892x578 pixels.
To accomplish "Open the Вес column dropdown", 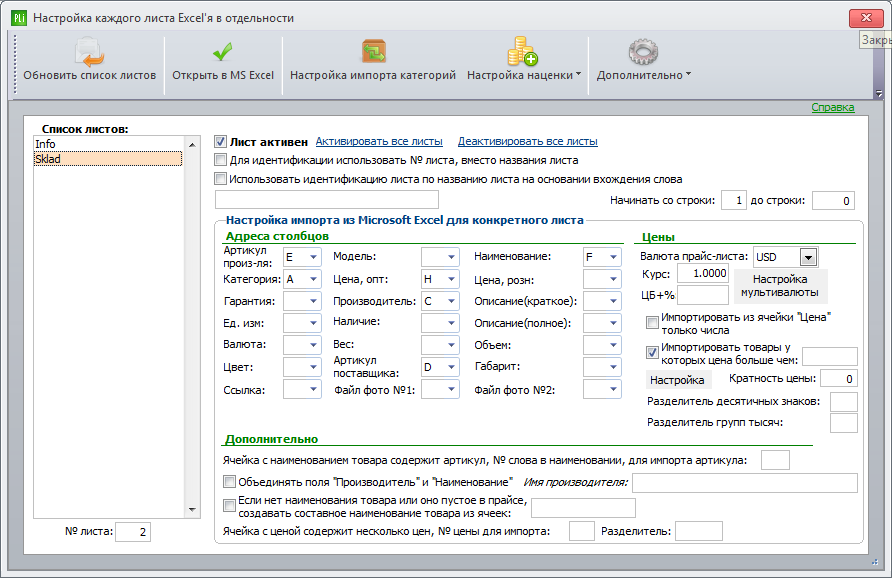I will pos(451,345).
